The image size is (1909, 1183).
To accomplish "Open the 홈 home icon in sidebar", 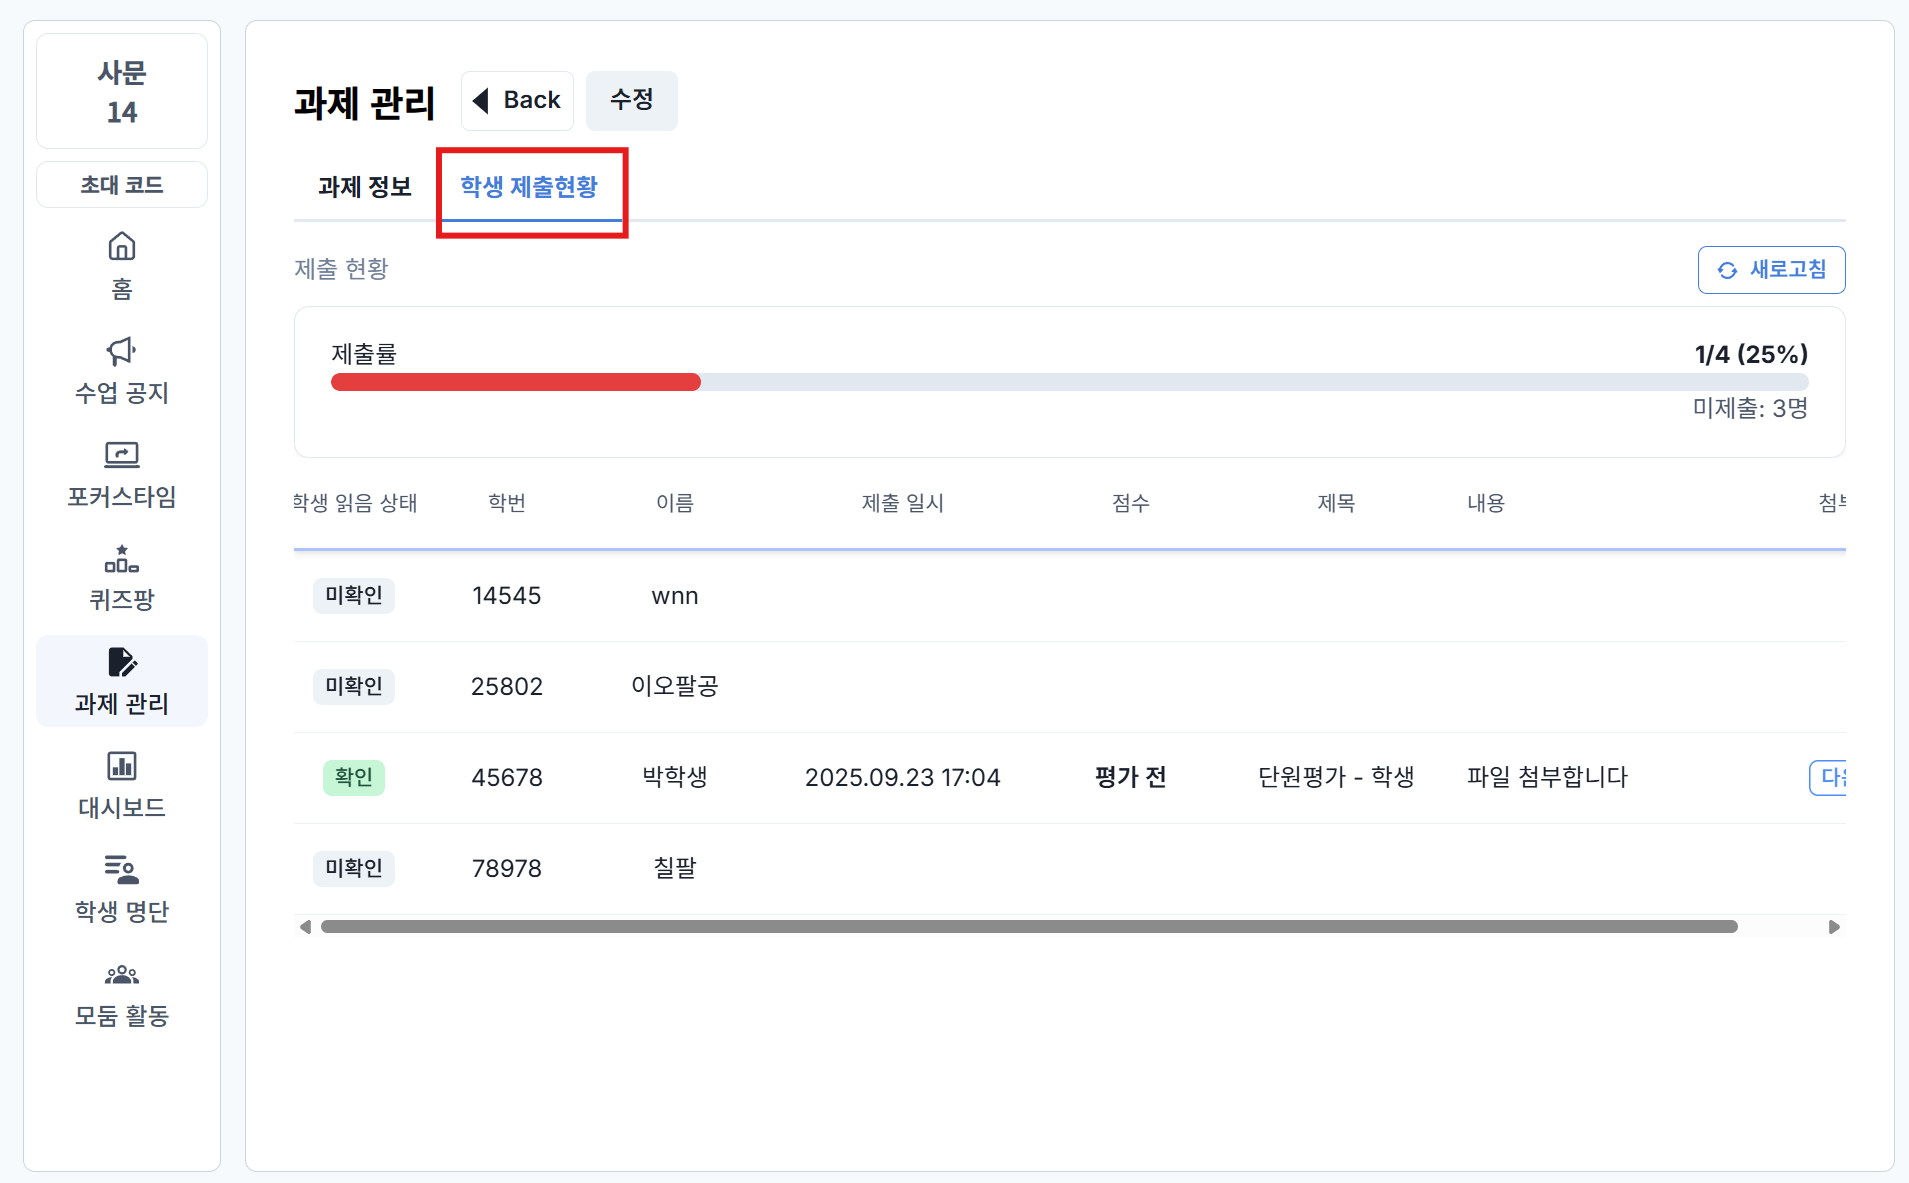I will pyautogui.click(x=122, y=246).
